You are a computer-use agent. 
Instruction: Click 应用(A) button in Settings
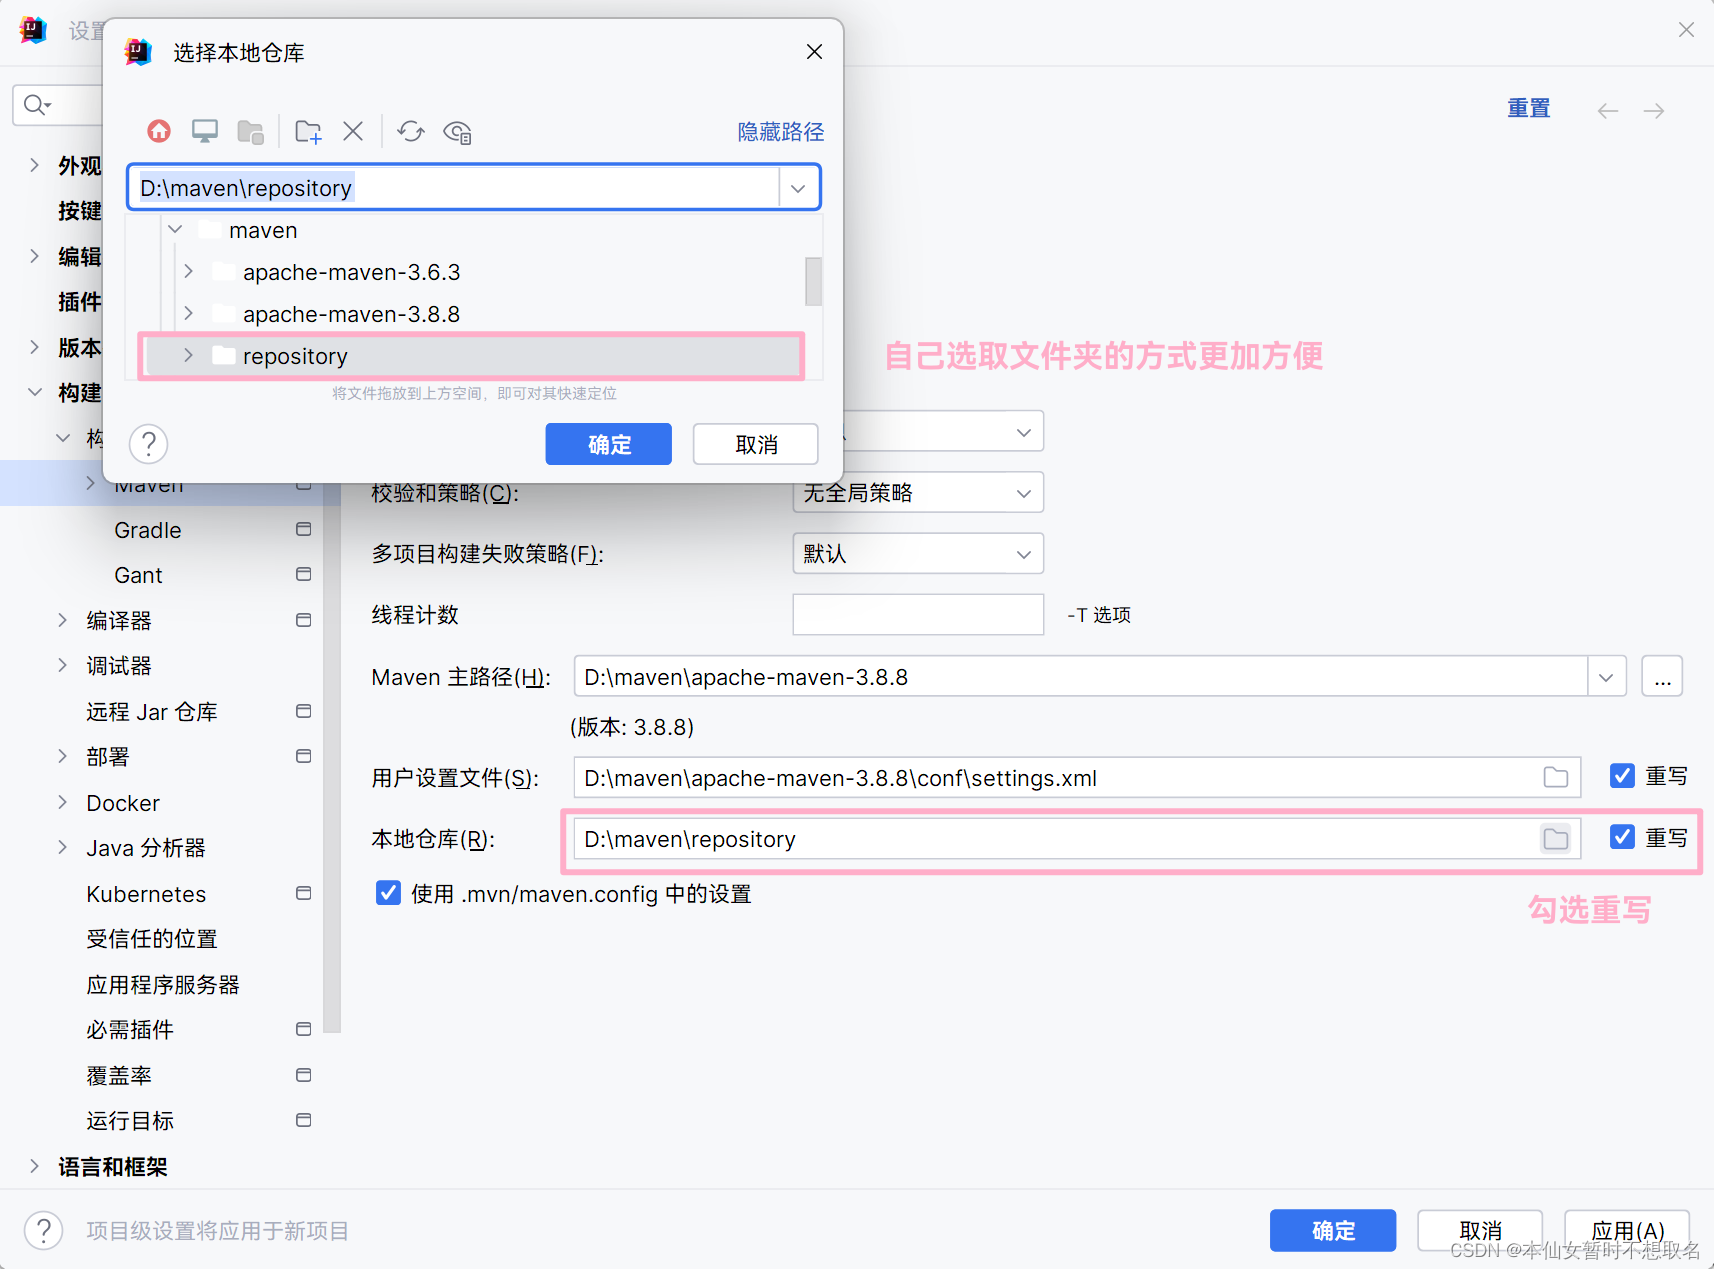tap(1628, 1230)
